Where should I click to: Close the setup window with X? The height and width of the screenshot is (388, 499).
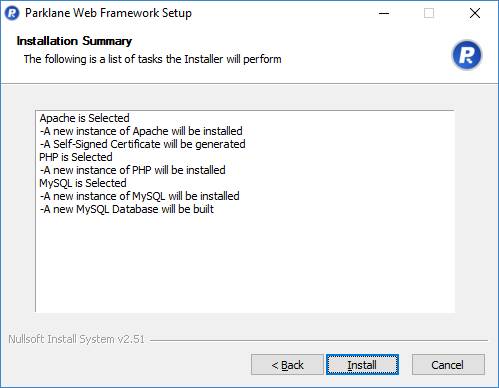475,13
